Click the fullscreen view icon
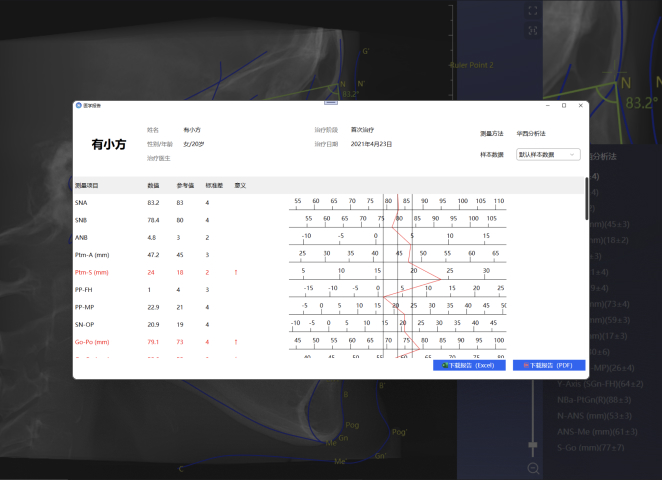Viewport: 662px width, 480px height. point(533,11)
